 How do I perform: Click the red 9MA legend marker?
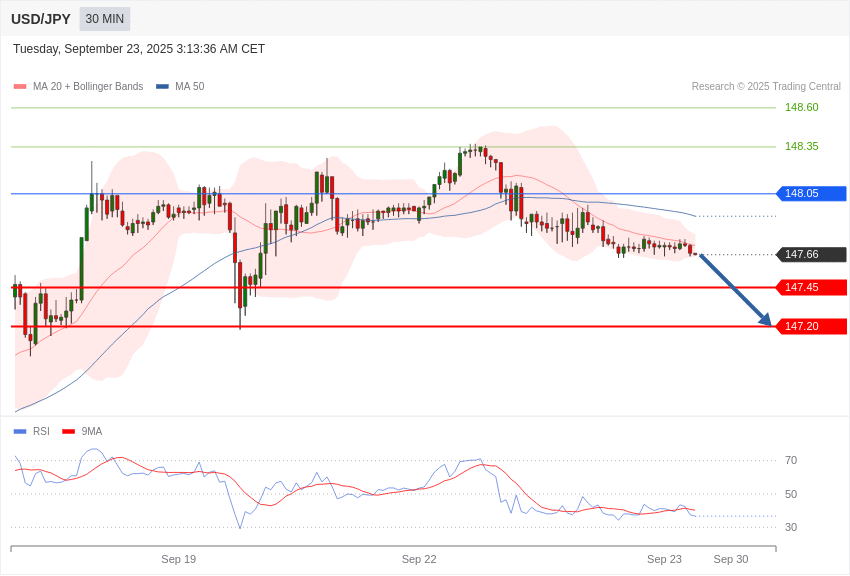pyautogui.click(x=68, y=432)
